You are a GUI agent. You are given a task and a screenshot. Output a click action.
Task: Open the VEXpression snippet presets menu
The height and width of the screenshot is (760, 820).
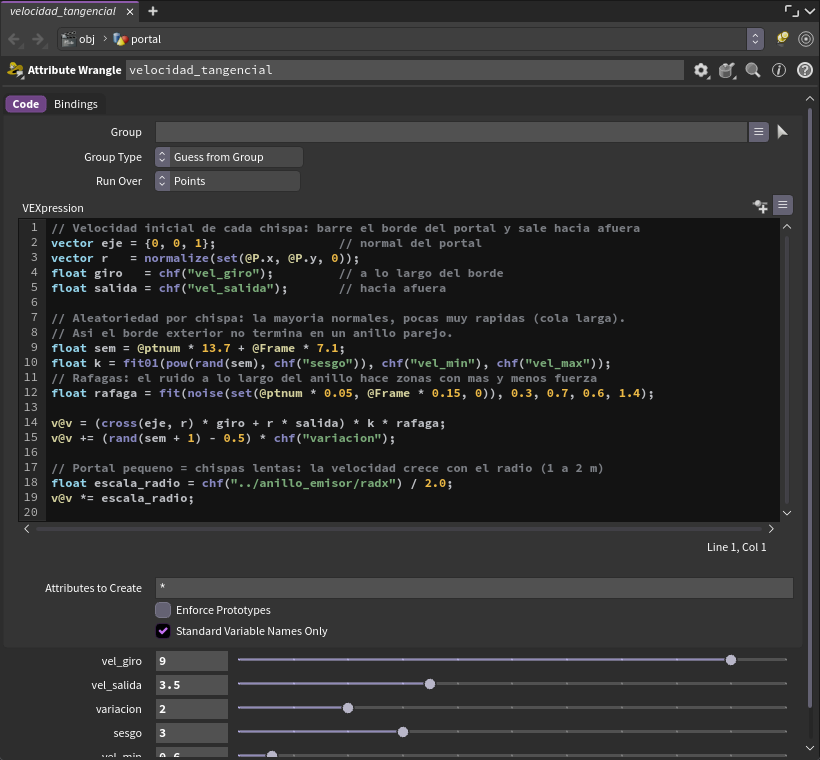(x=783, y=205)
